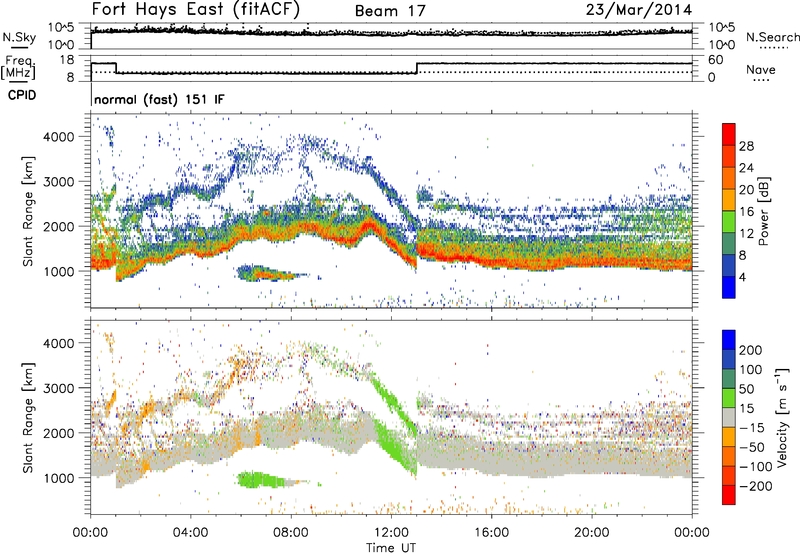
Task: Click the 'N.Sky' legend label
Action: pos(19,37)
